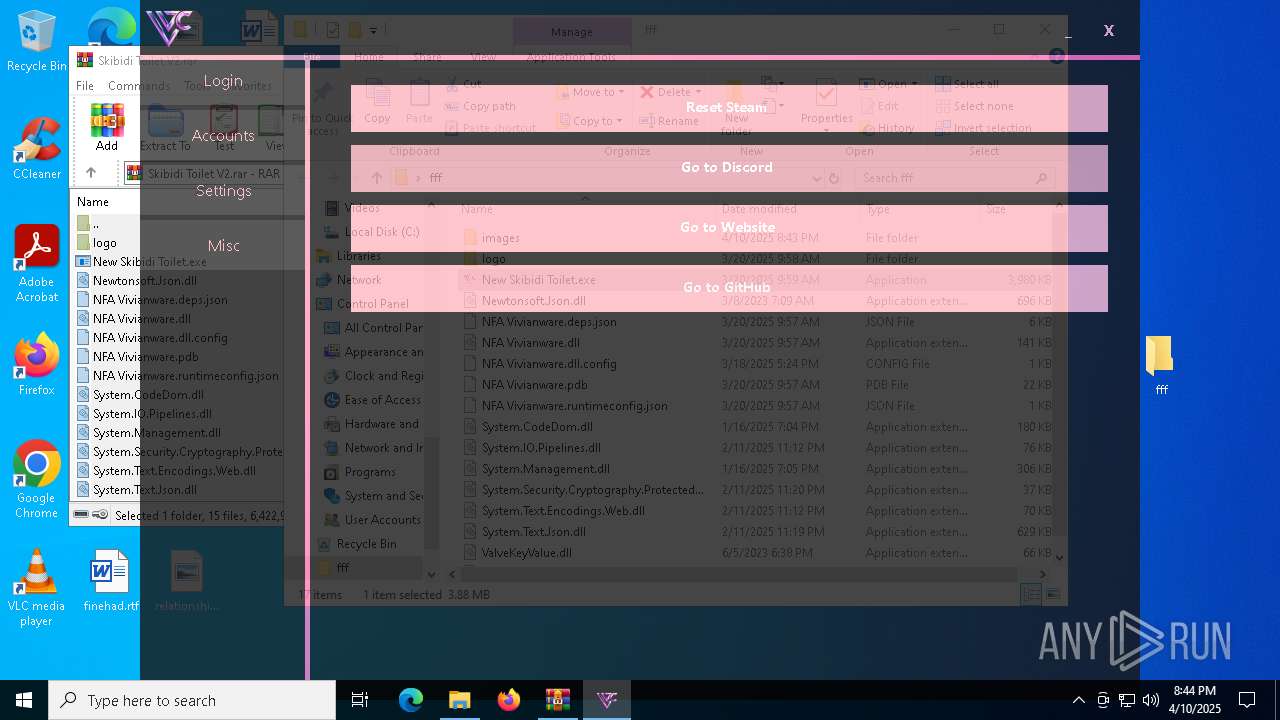Screen dimensions: 1280x720
Task: Open the volume control in system tray
Action: point(1151,700)
